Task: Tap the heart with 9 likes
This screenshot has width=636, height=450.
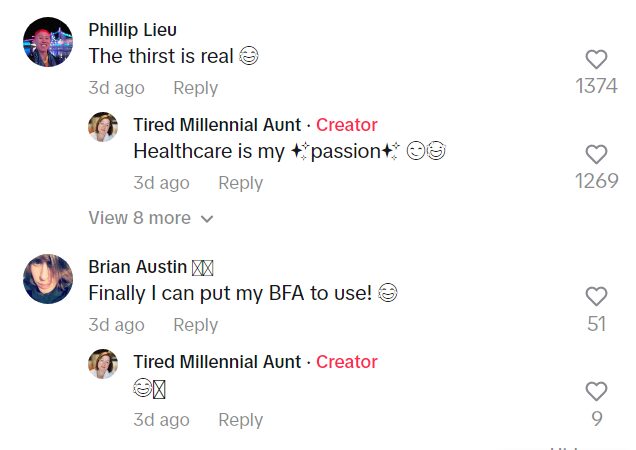Action: pos(596,392)
